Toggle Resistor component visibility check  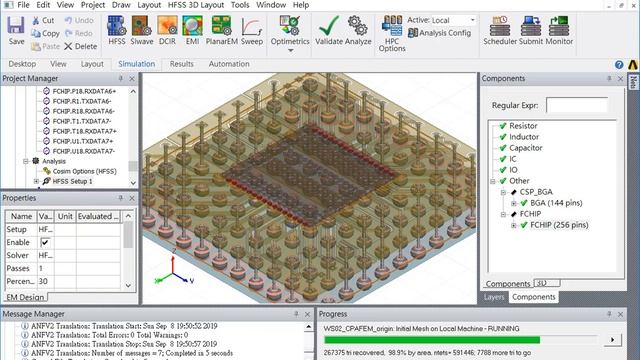coord(503,126)
